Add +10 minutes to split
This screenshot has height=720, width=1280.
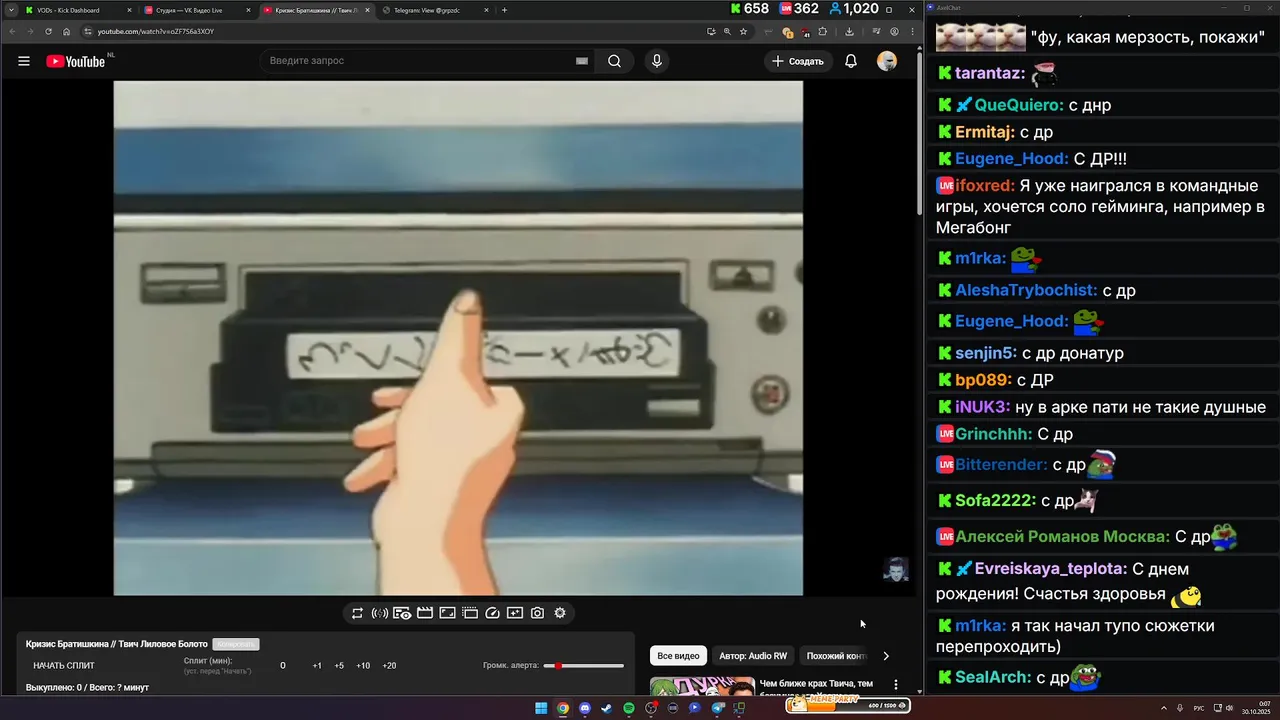click(363, 665)
